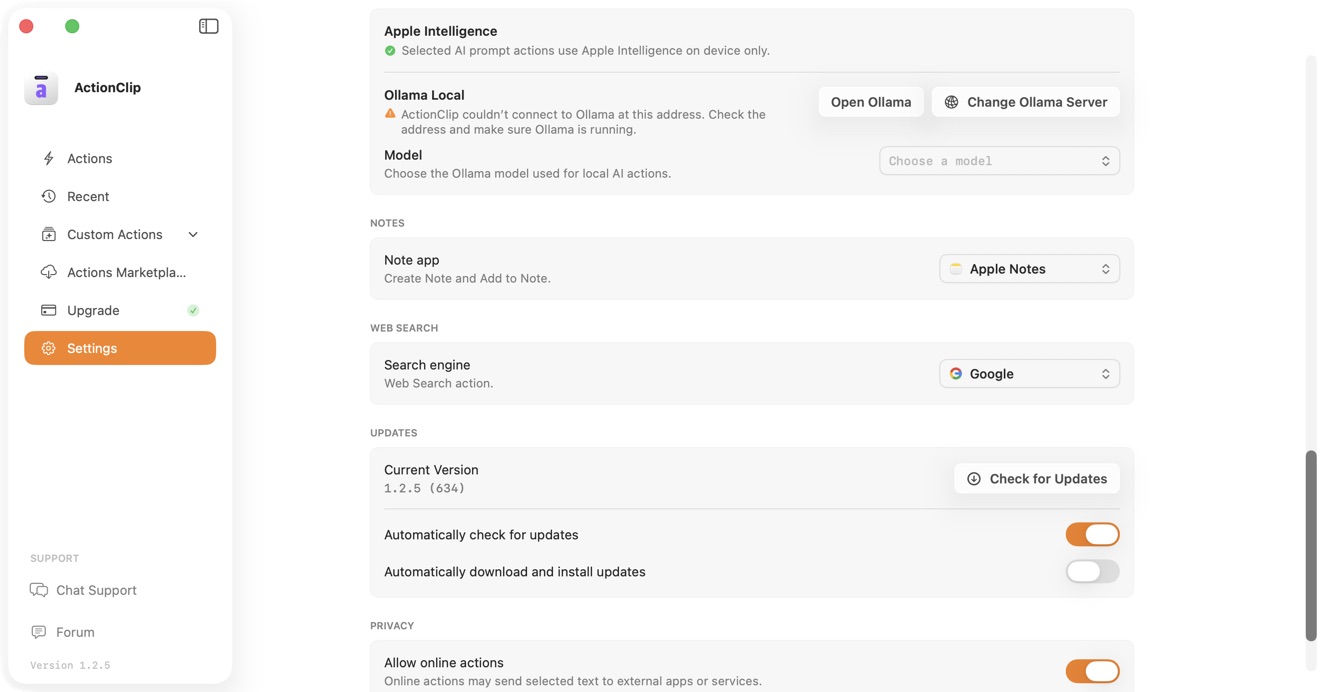Viewport: 1320px width, 692px height.
Task: Click the Open Ollama button
Action: pos(871,102)
